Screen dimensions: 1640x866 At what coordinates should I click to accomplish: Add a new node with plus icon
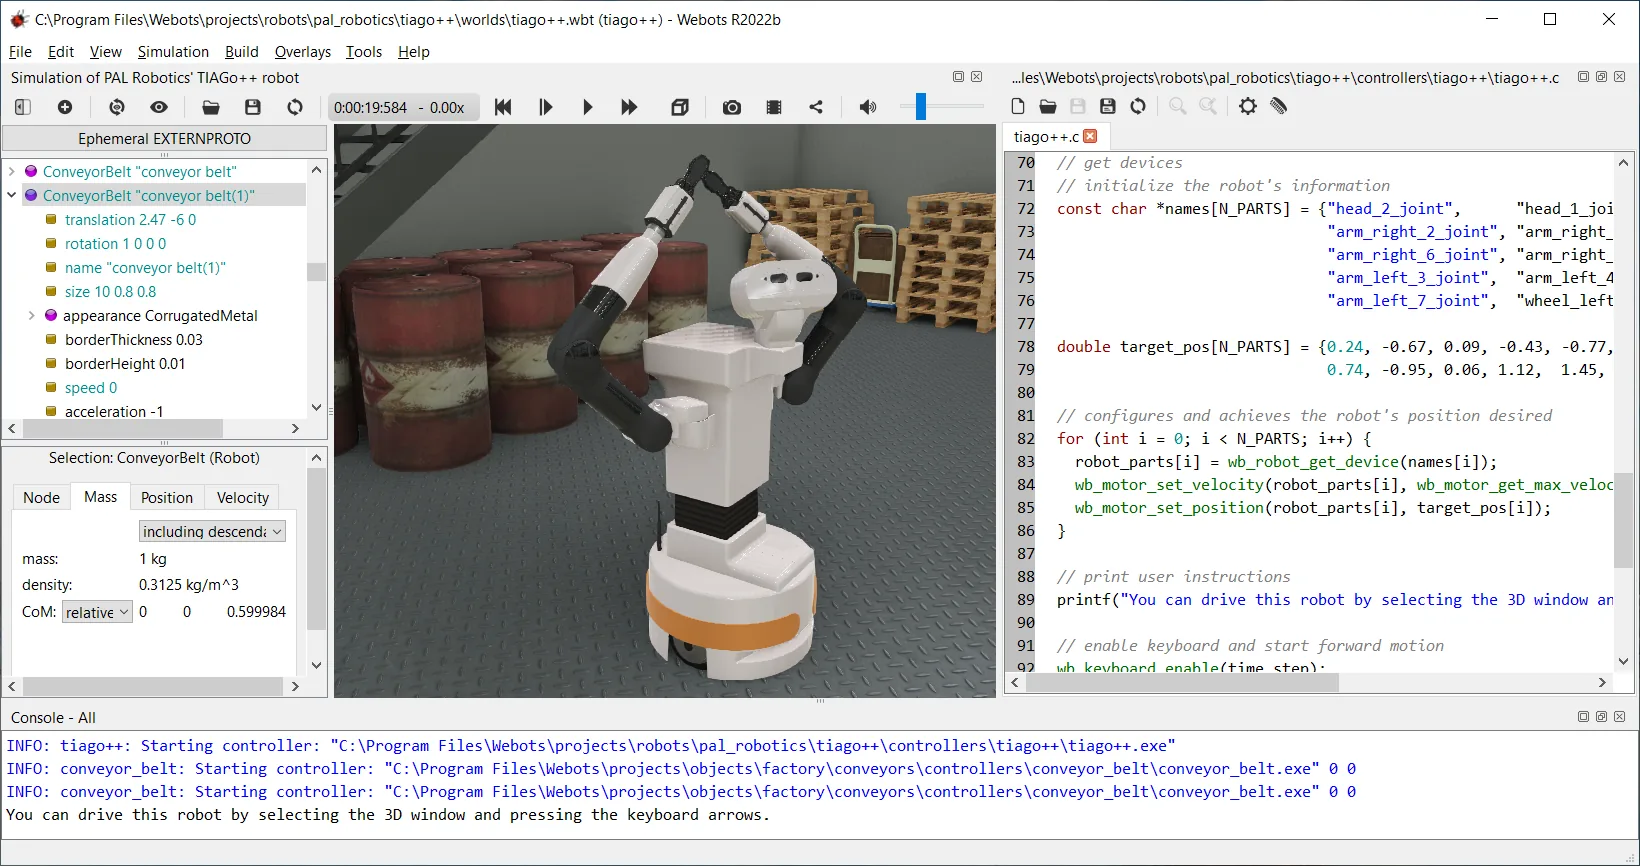(65, 107)
